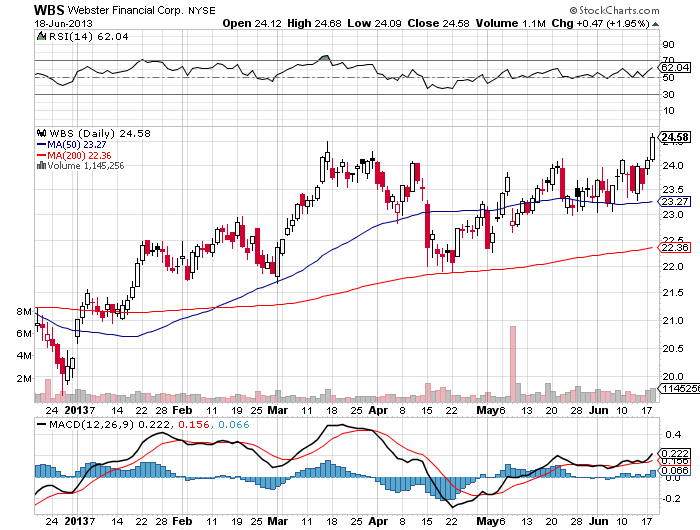This screenshot has width=700, height=530.
Task: Click the 2013 label on price time axis
Action: click(76, 410)
